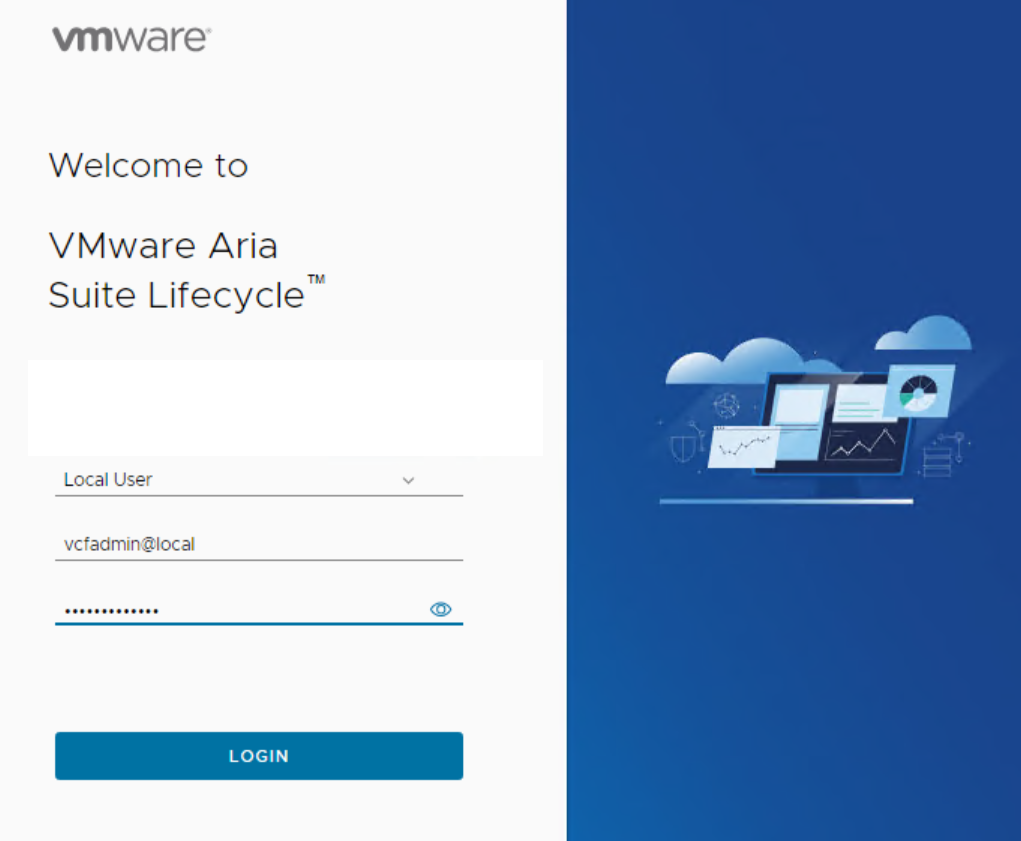Click the "VMware Aria" title line

pos(163,246)
